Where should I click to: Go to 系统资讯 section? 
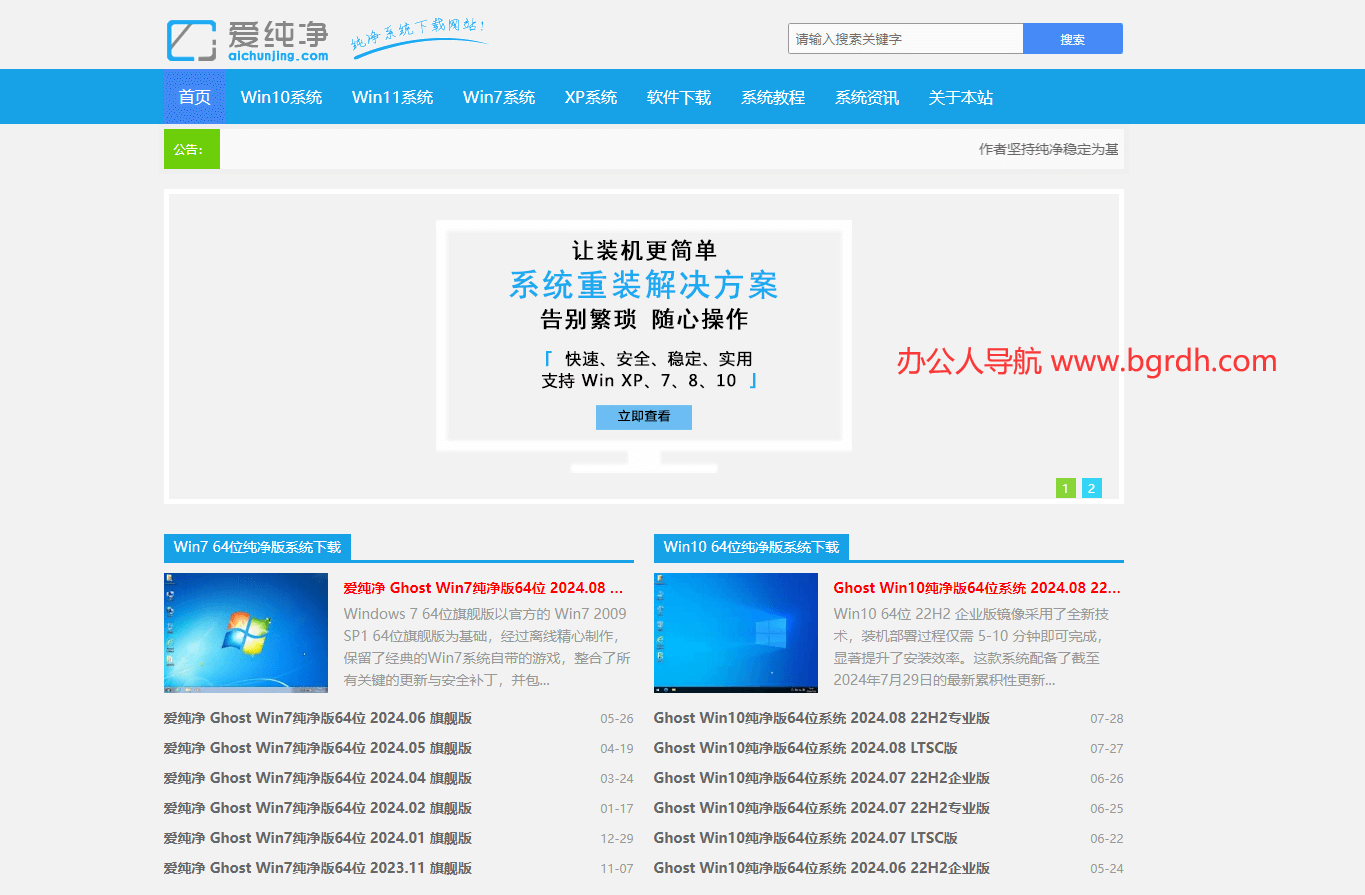[867, 97]
